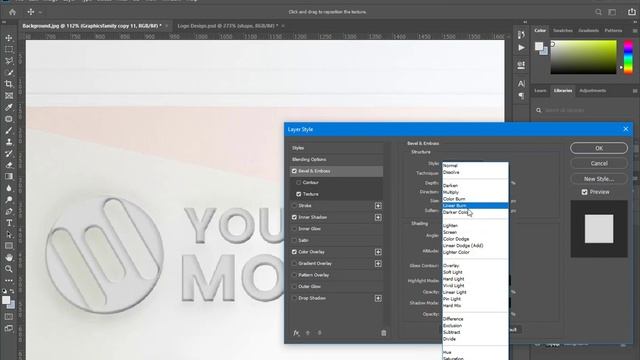Click the fx icon in Layer Style dialog

click(296, 333)
